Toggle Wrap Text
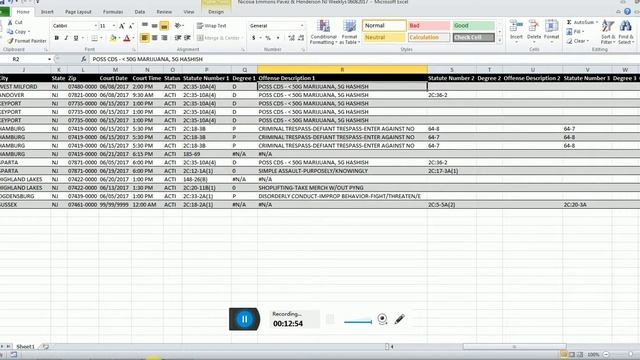Image resolution: width=640 pixels, height=360 pixels. click(x=211, y=26)
